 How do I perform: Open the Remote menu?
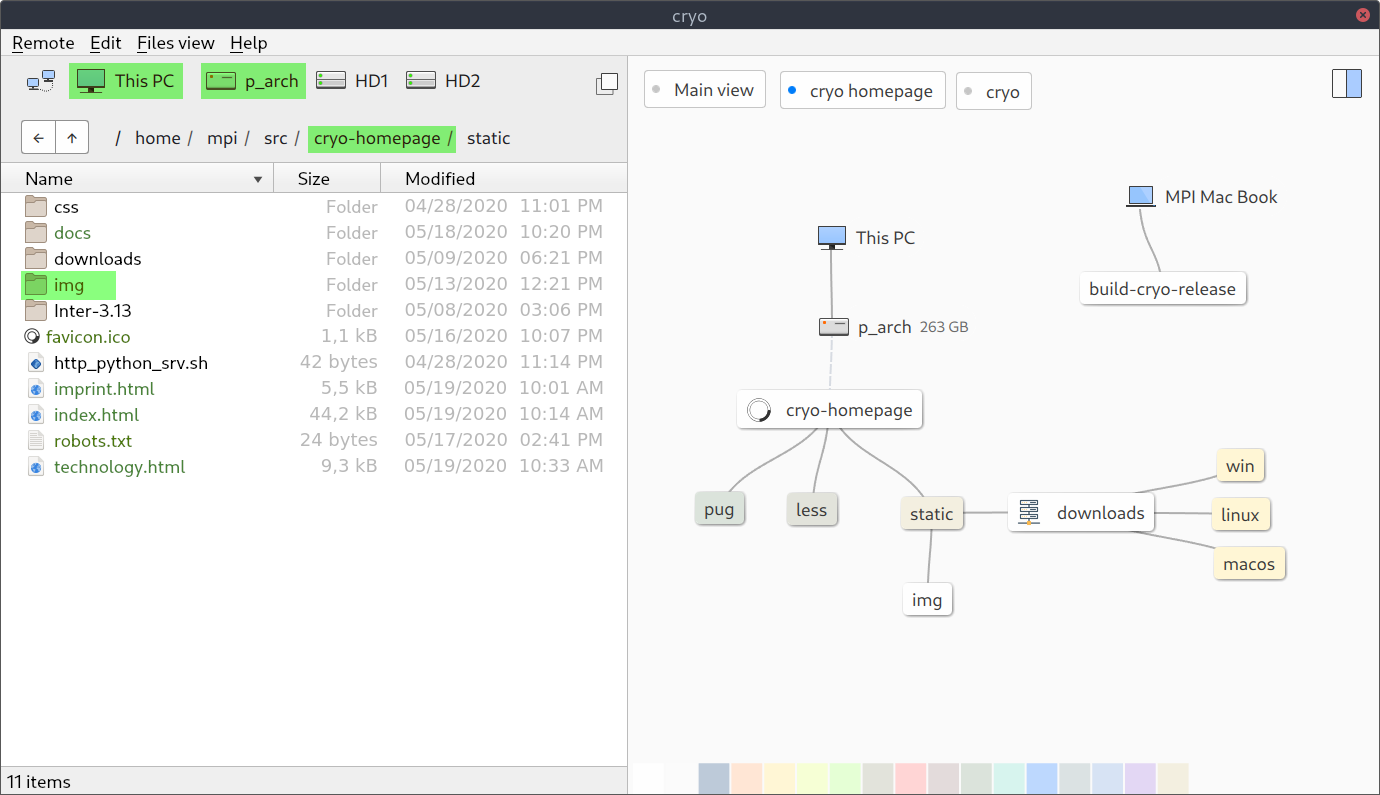42,43
